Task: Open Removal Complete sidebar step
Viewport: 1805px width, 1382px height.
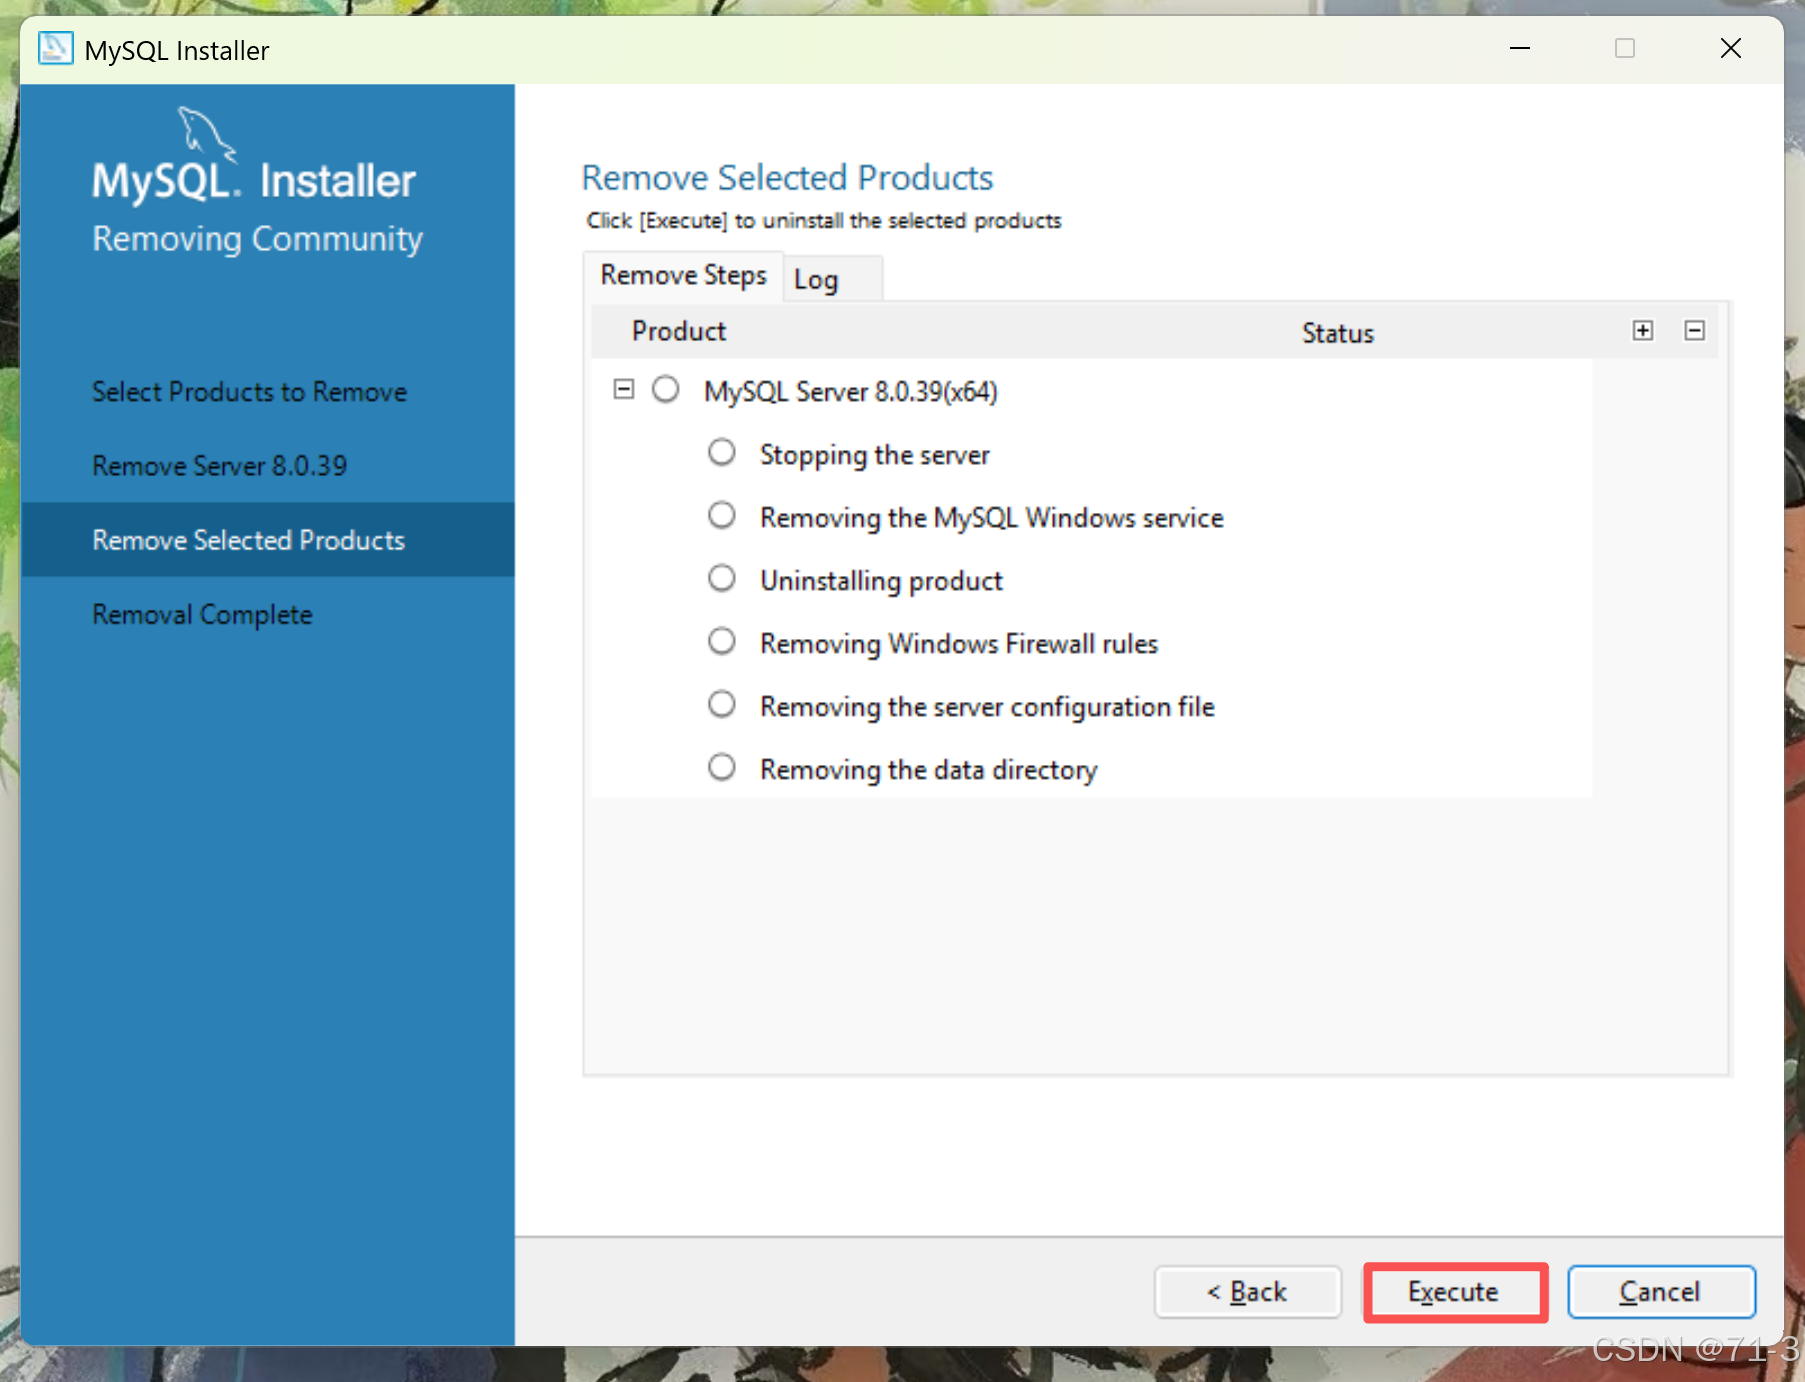Action: (x=202, y=615)
